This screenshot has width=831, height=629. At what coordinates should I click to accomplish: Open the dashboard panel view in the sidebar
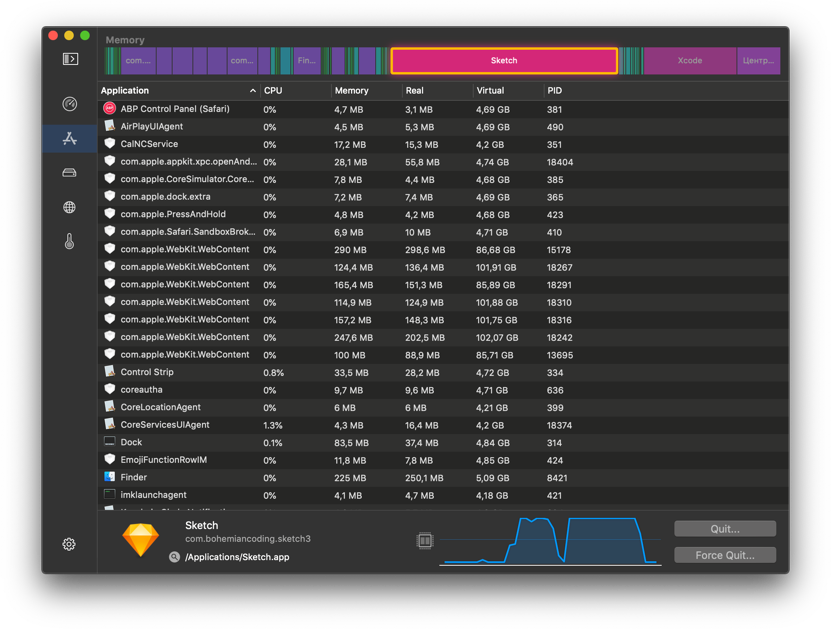pyautogui.click(x=68, y=58)
